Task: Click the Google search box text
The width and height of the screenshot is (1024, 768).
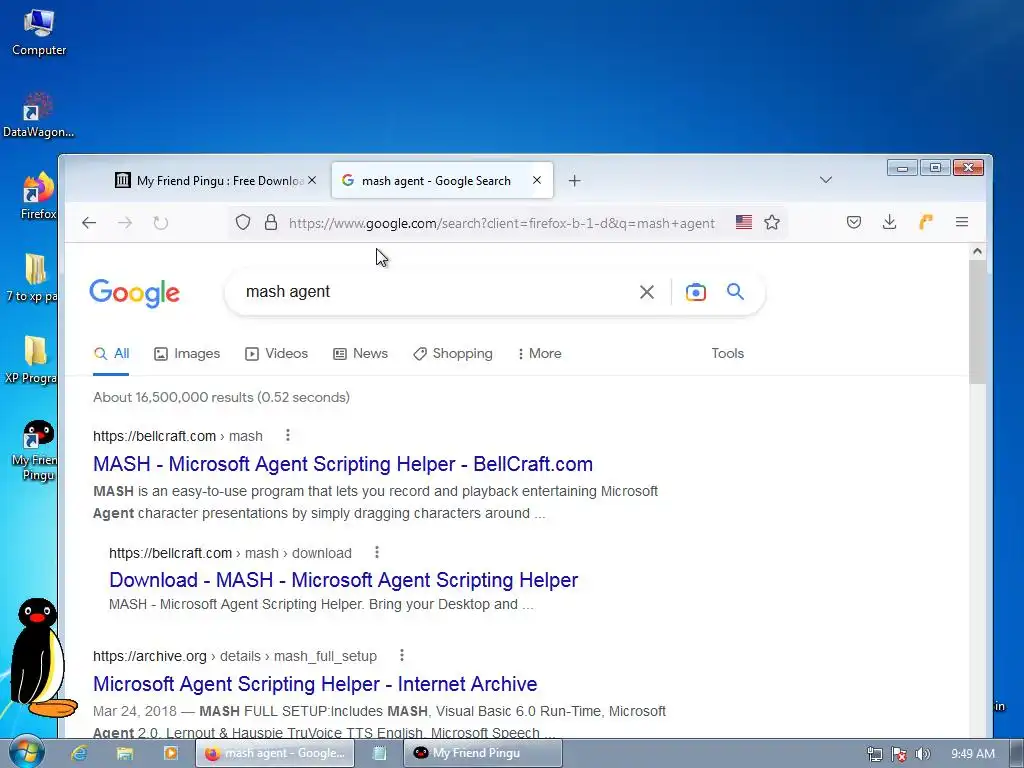Action: (x=288, y=291)
